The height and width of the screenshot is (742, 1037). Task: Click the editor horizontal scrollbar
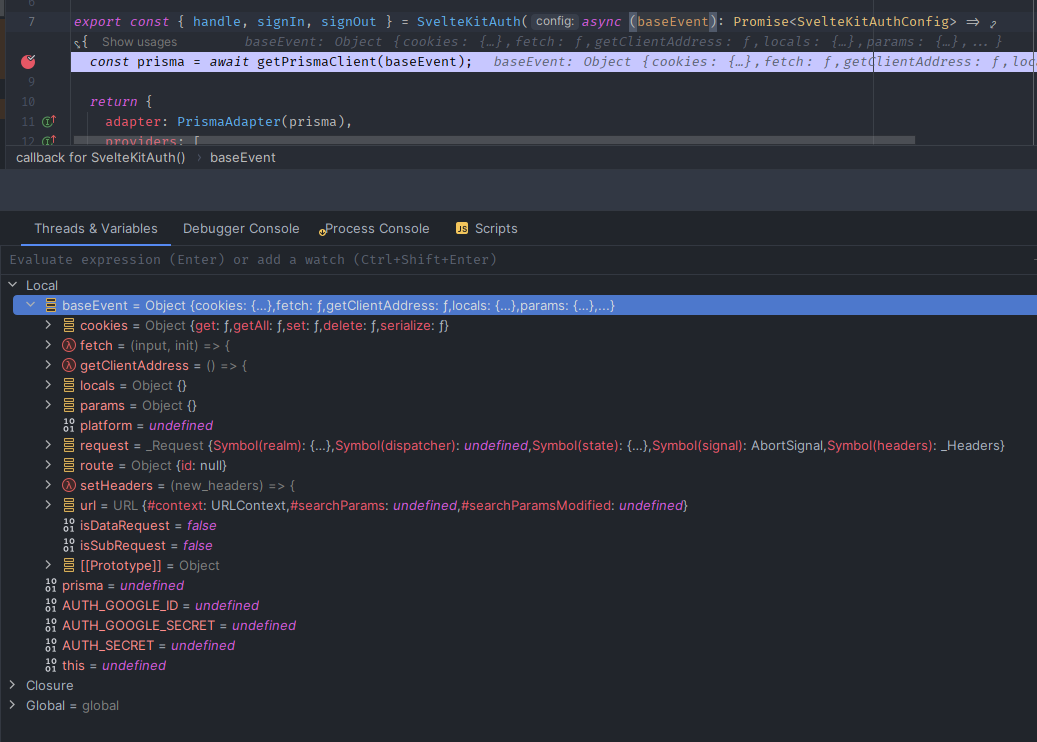coord(494,140)
